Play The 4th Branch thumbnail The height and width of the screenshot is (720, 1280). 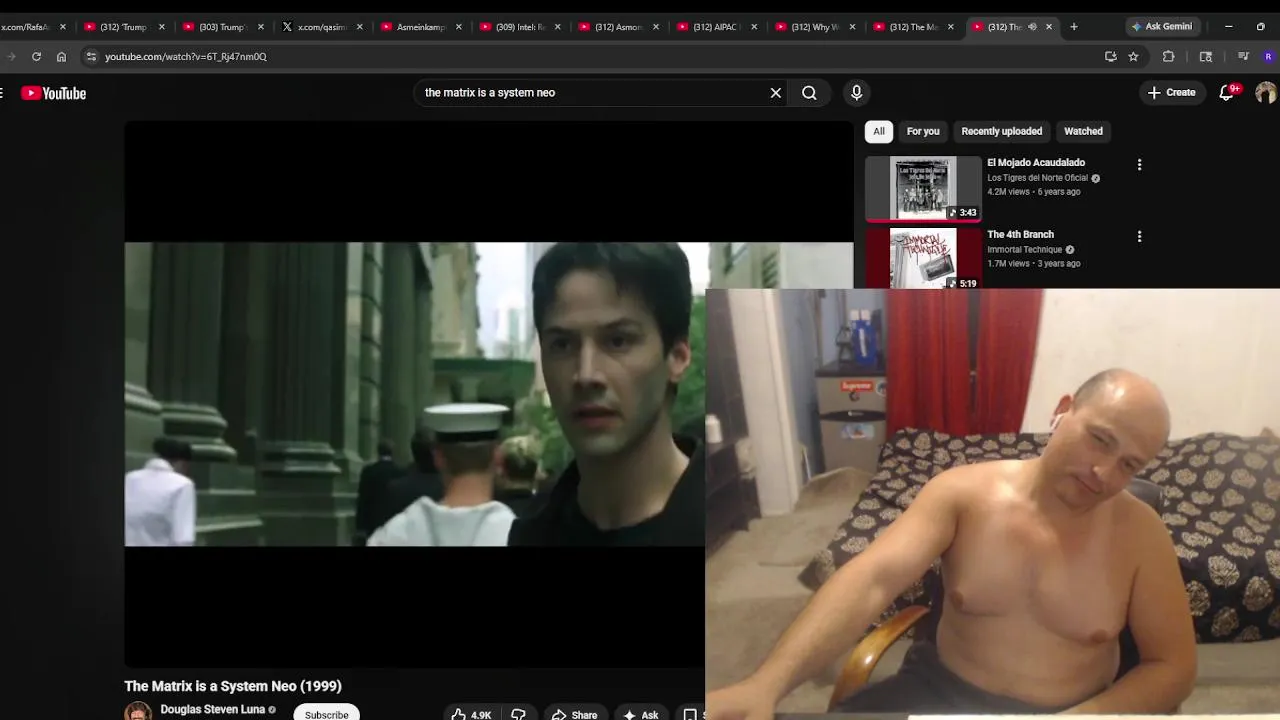point(923,259)
